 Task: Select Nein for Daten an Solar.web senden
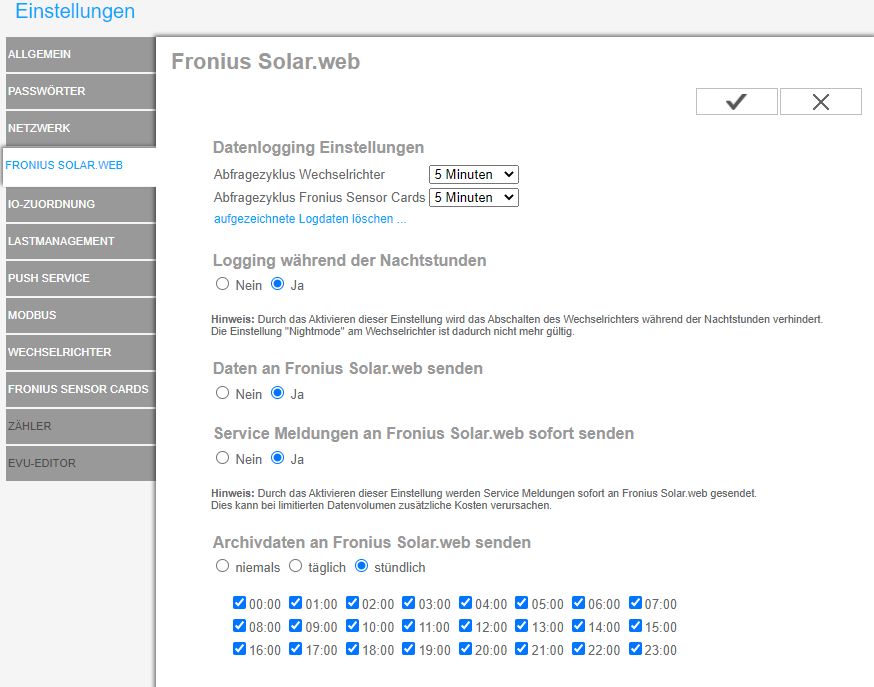[222, 393]
